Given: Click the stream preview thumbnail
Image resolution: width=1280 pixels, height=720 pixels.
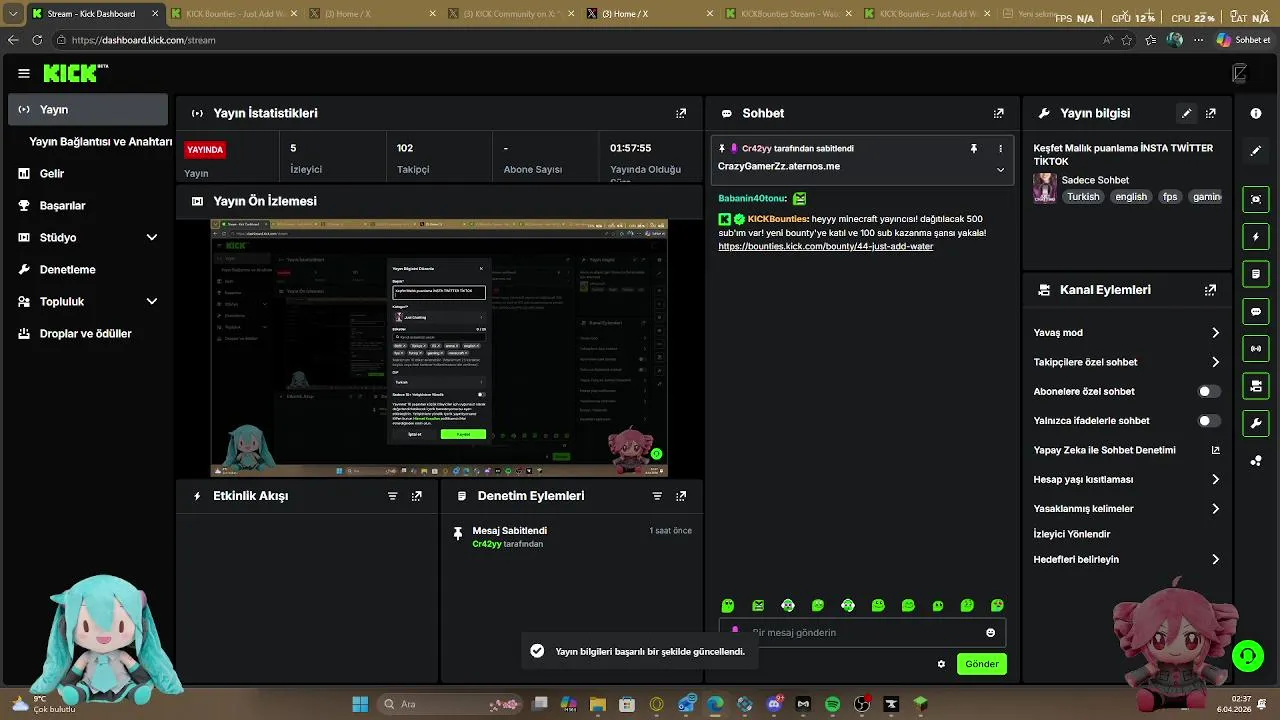Looking at the screenshot, I should click(x=439, y=348).
